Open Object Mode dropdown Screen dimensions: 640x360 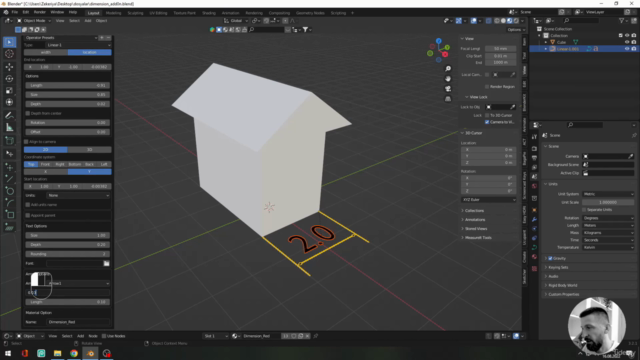(x=34, y=20)
